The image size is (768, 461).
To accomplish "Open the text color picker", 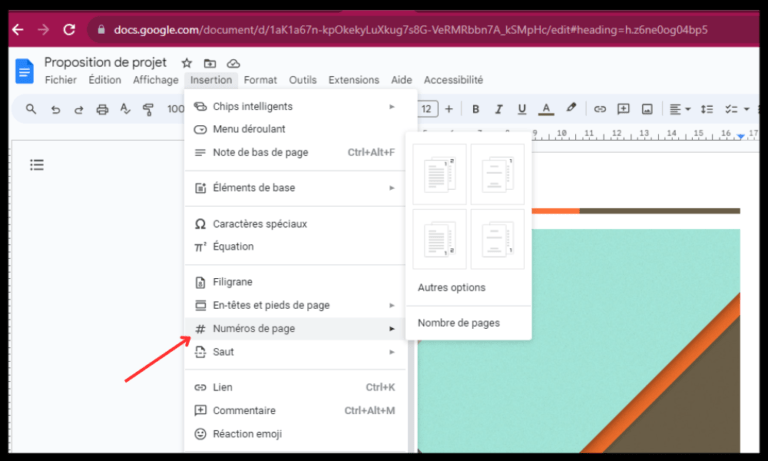I will [546, 109].
